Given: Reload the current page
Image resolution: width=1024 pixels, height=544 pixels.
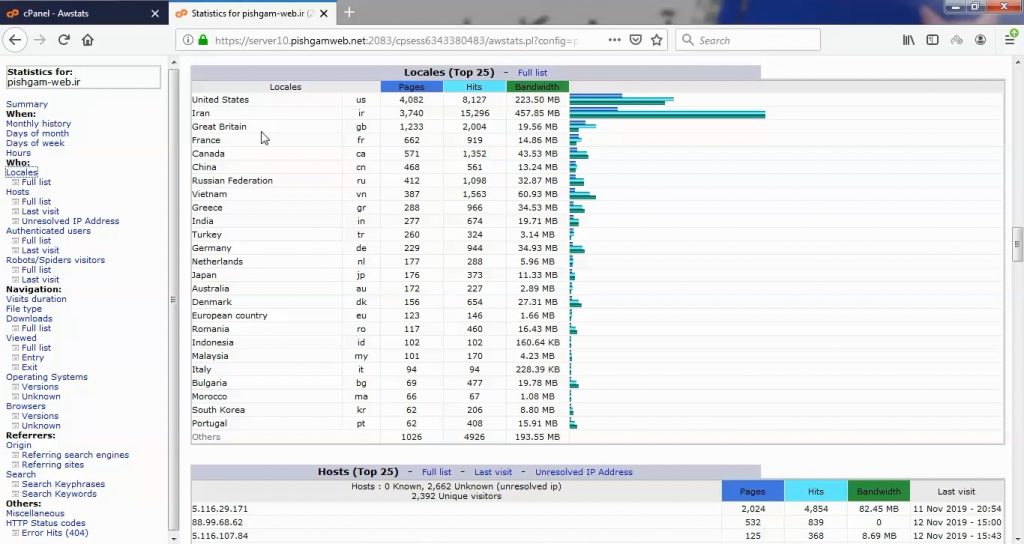Looking at the screenshot, I should [64, 40].
